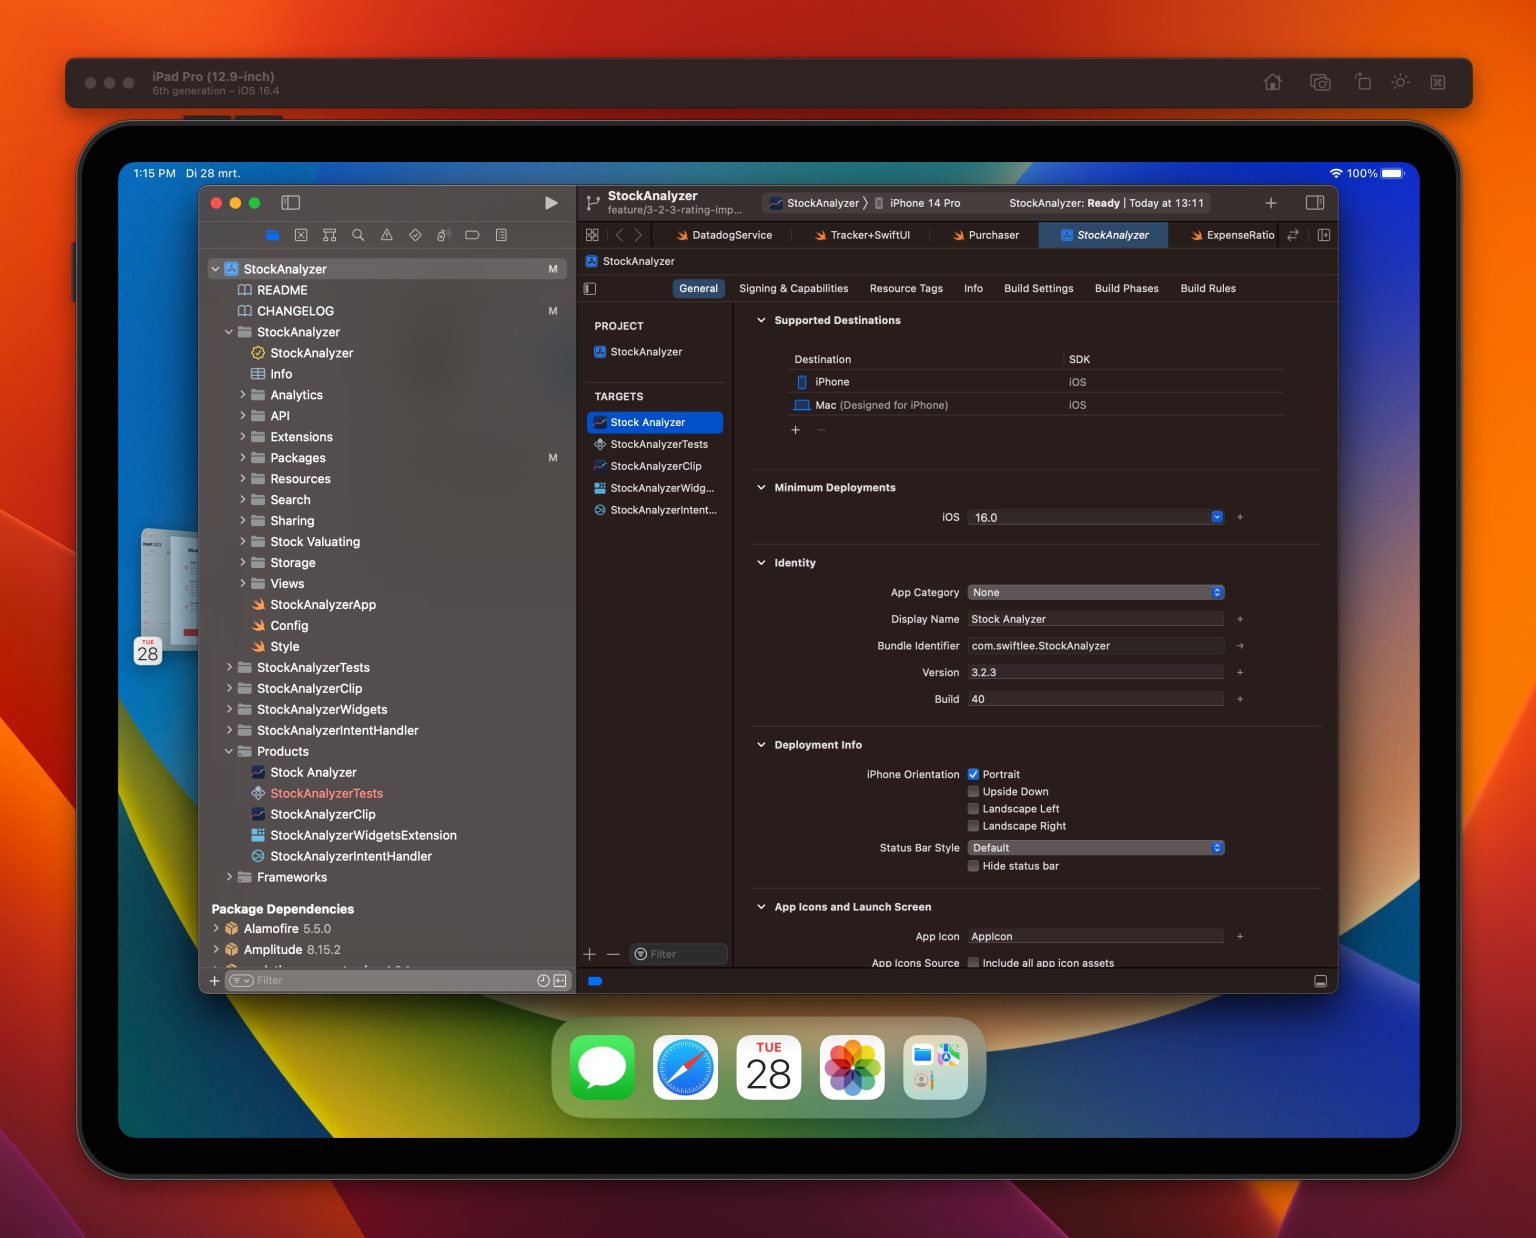Collapse the Supported Destinations section

(762, 320)
